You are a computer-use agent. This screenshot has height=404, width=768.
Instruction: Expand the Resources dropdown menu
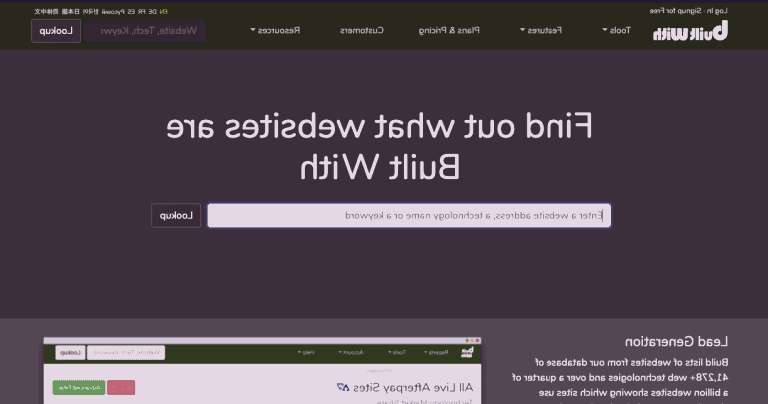pyautogui.click(x=275, y=30)
